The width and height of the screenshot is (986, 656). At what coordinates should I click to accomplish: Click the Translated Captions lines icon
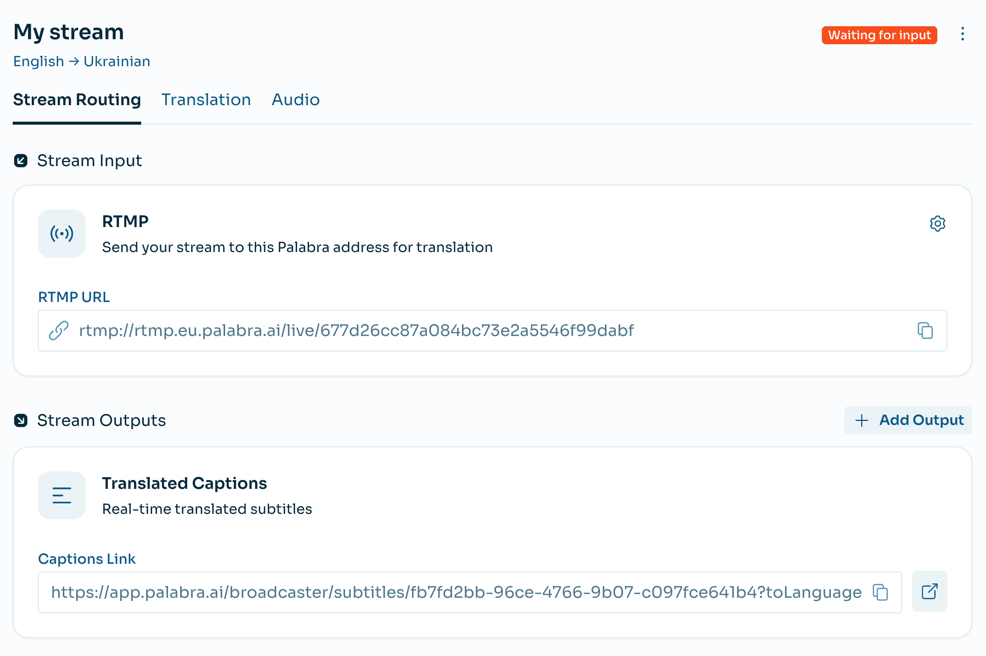[62, 496]
